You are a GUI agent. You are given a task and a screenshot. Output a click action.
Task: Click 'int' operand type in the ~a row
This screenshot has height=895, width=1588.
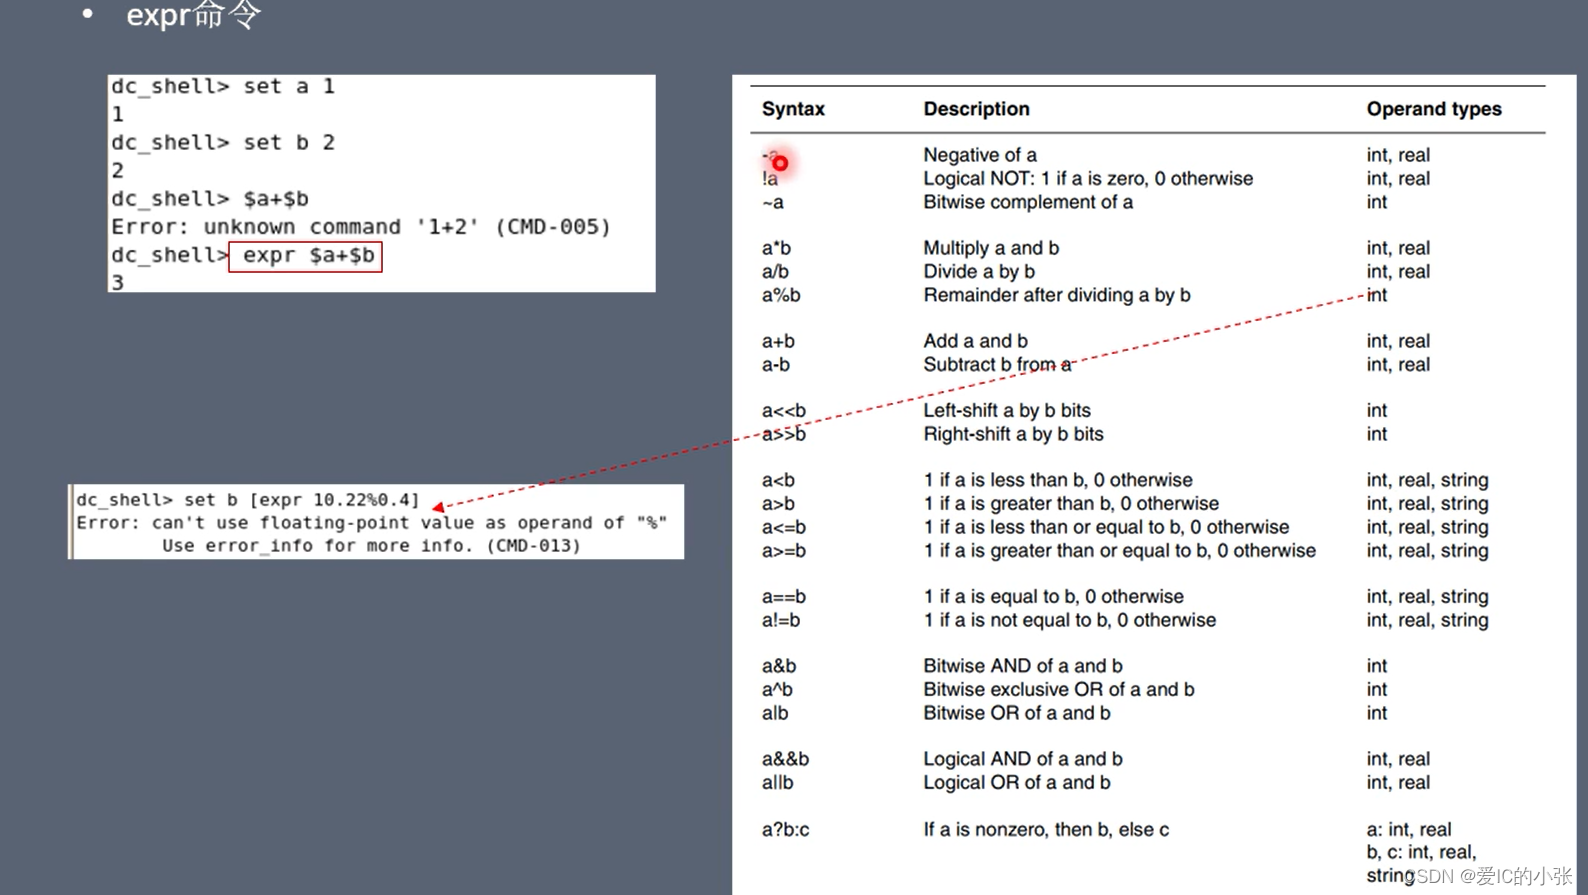pos(1377,203)
